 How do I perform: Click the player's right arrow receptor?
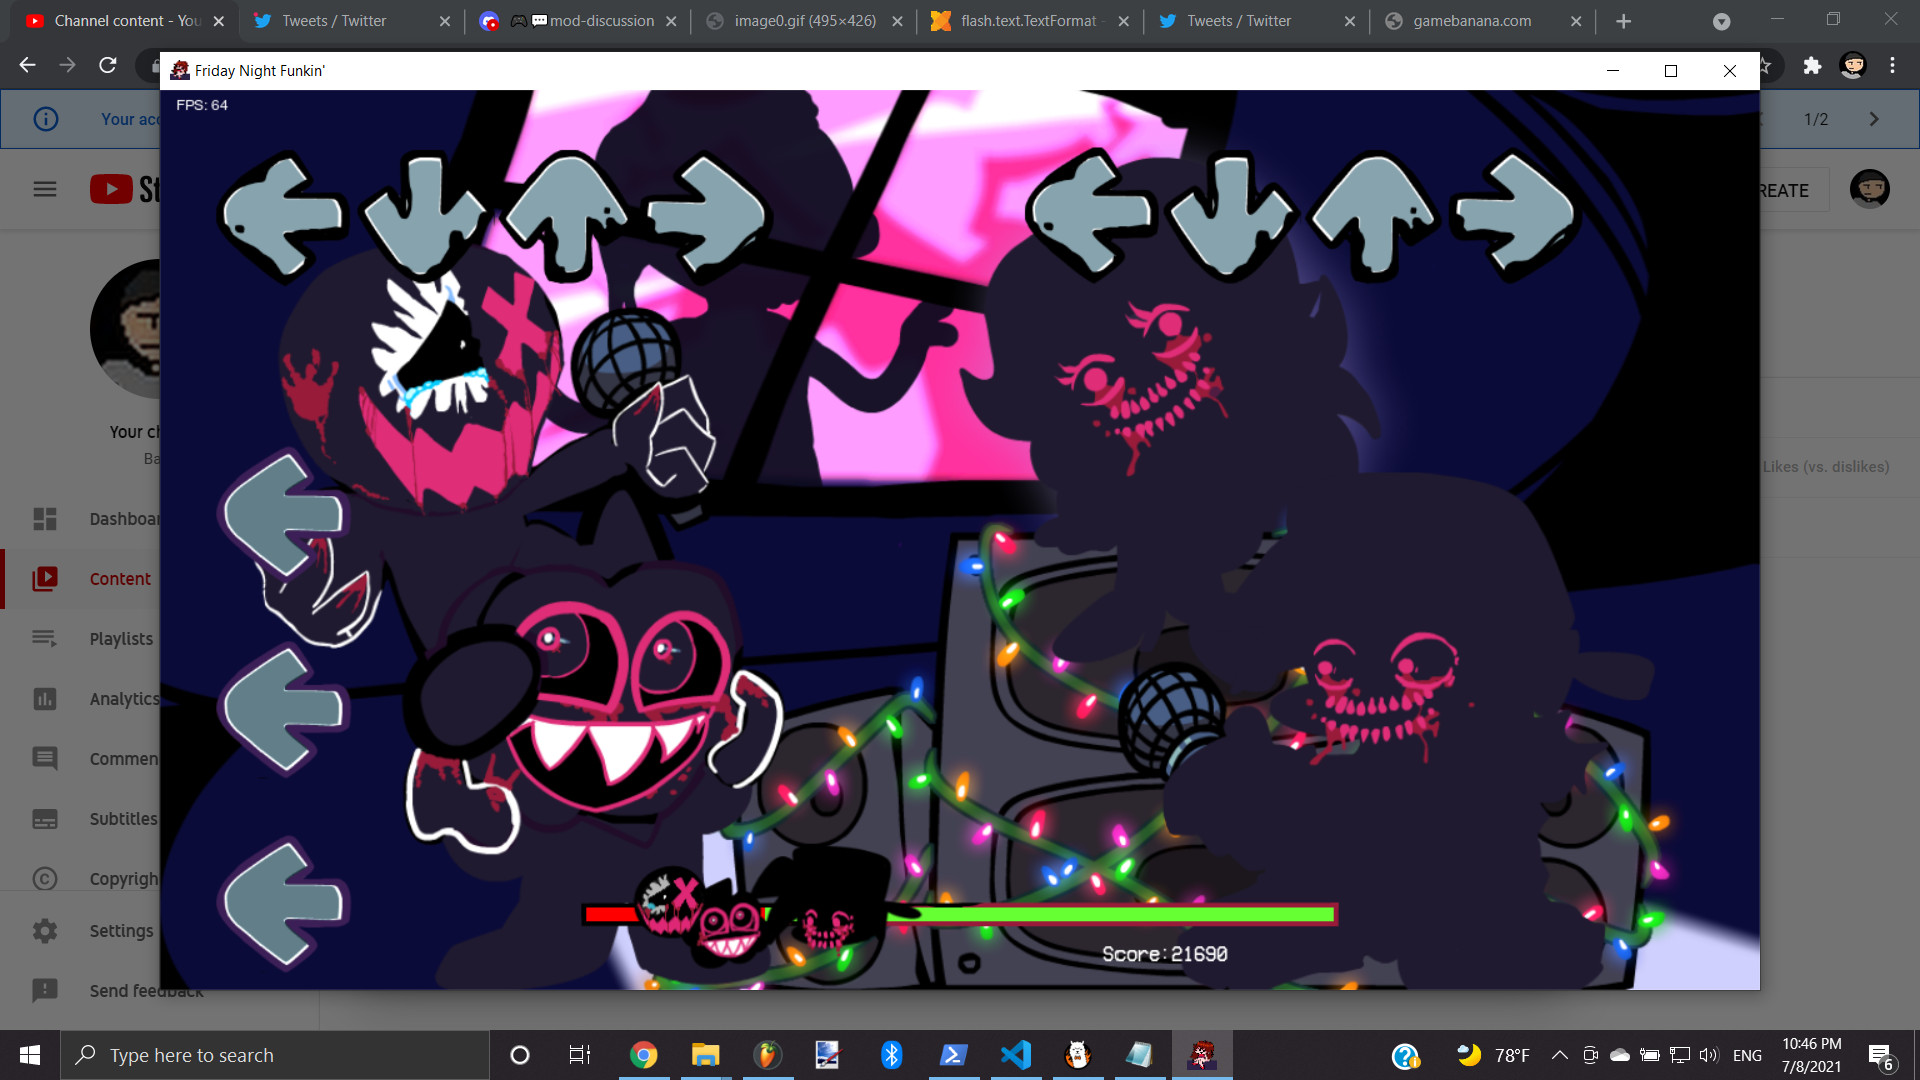pyautogui.click(x=1515, y=215)
